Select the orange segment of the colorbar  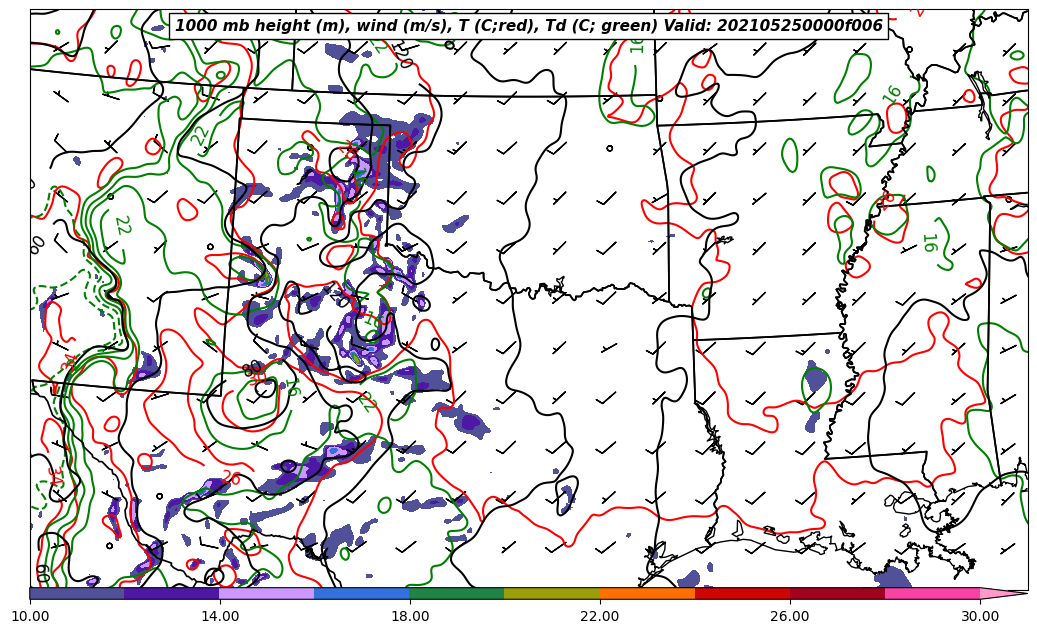pos(647,593)
